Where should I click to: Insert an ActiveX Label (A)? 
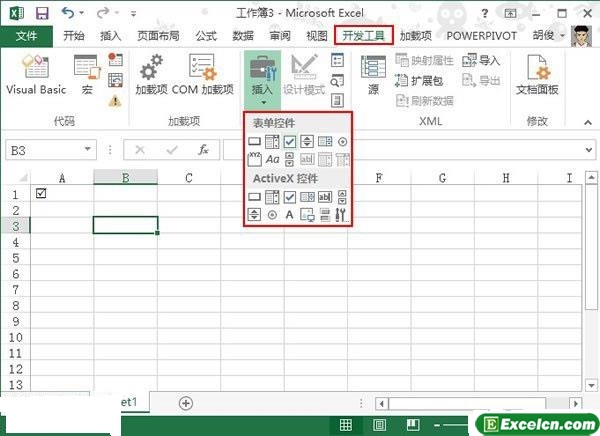pos(290,215)
